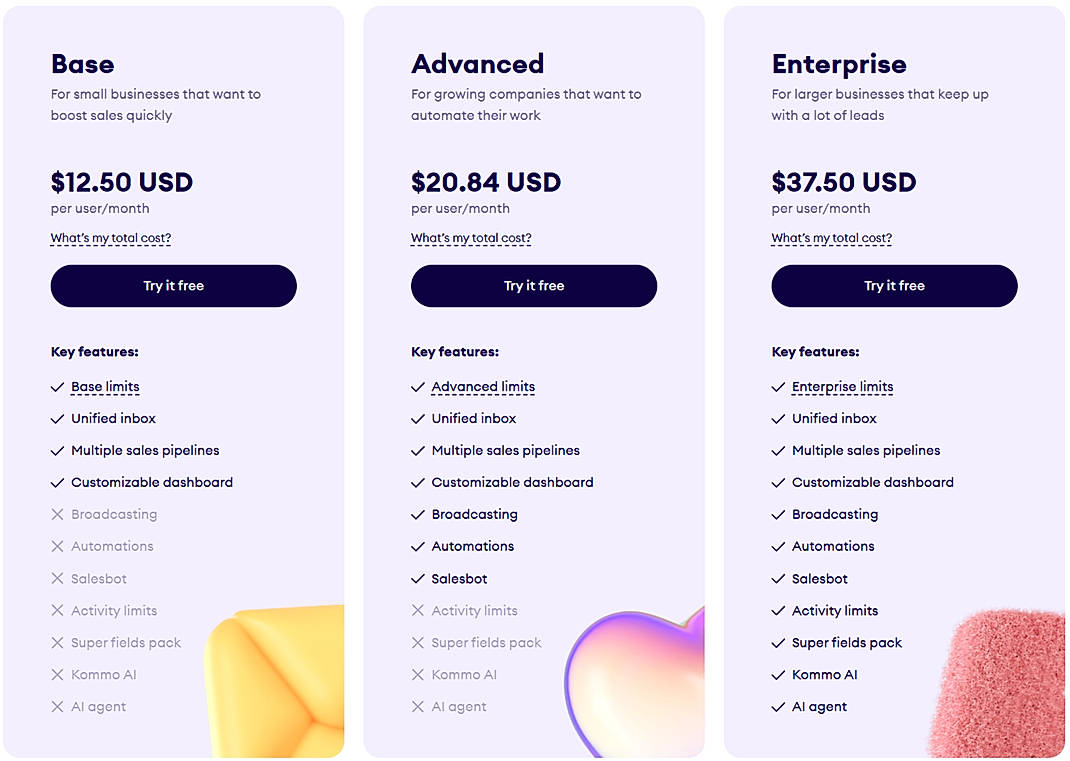The height and width of the screenshot is (761, 1070).
Task: Open the Base limits feature details
Action: (105, 386)
